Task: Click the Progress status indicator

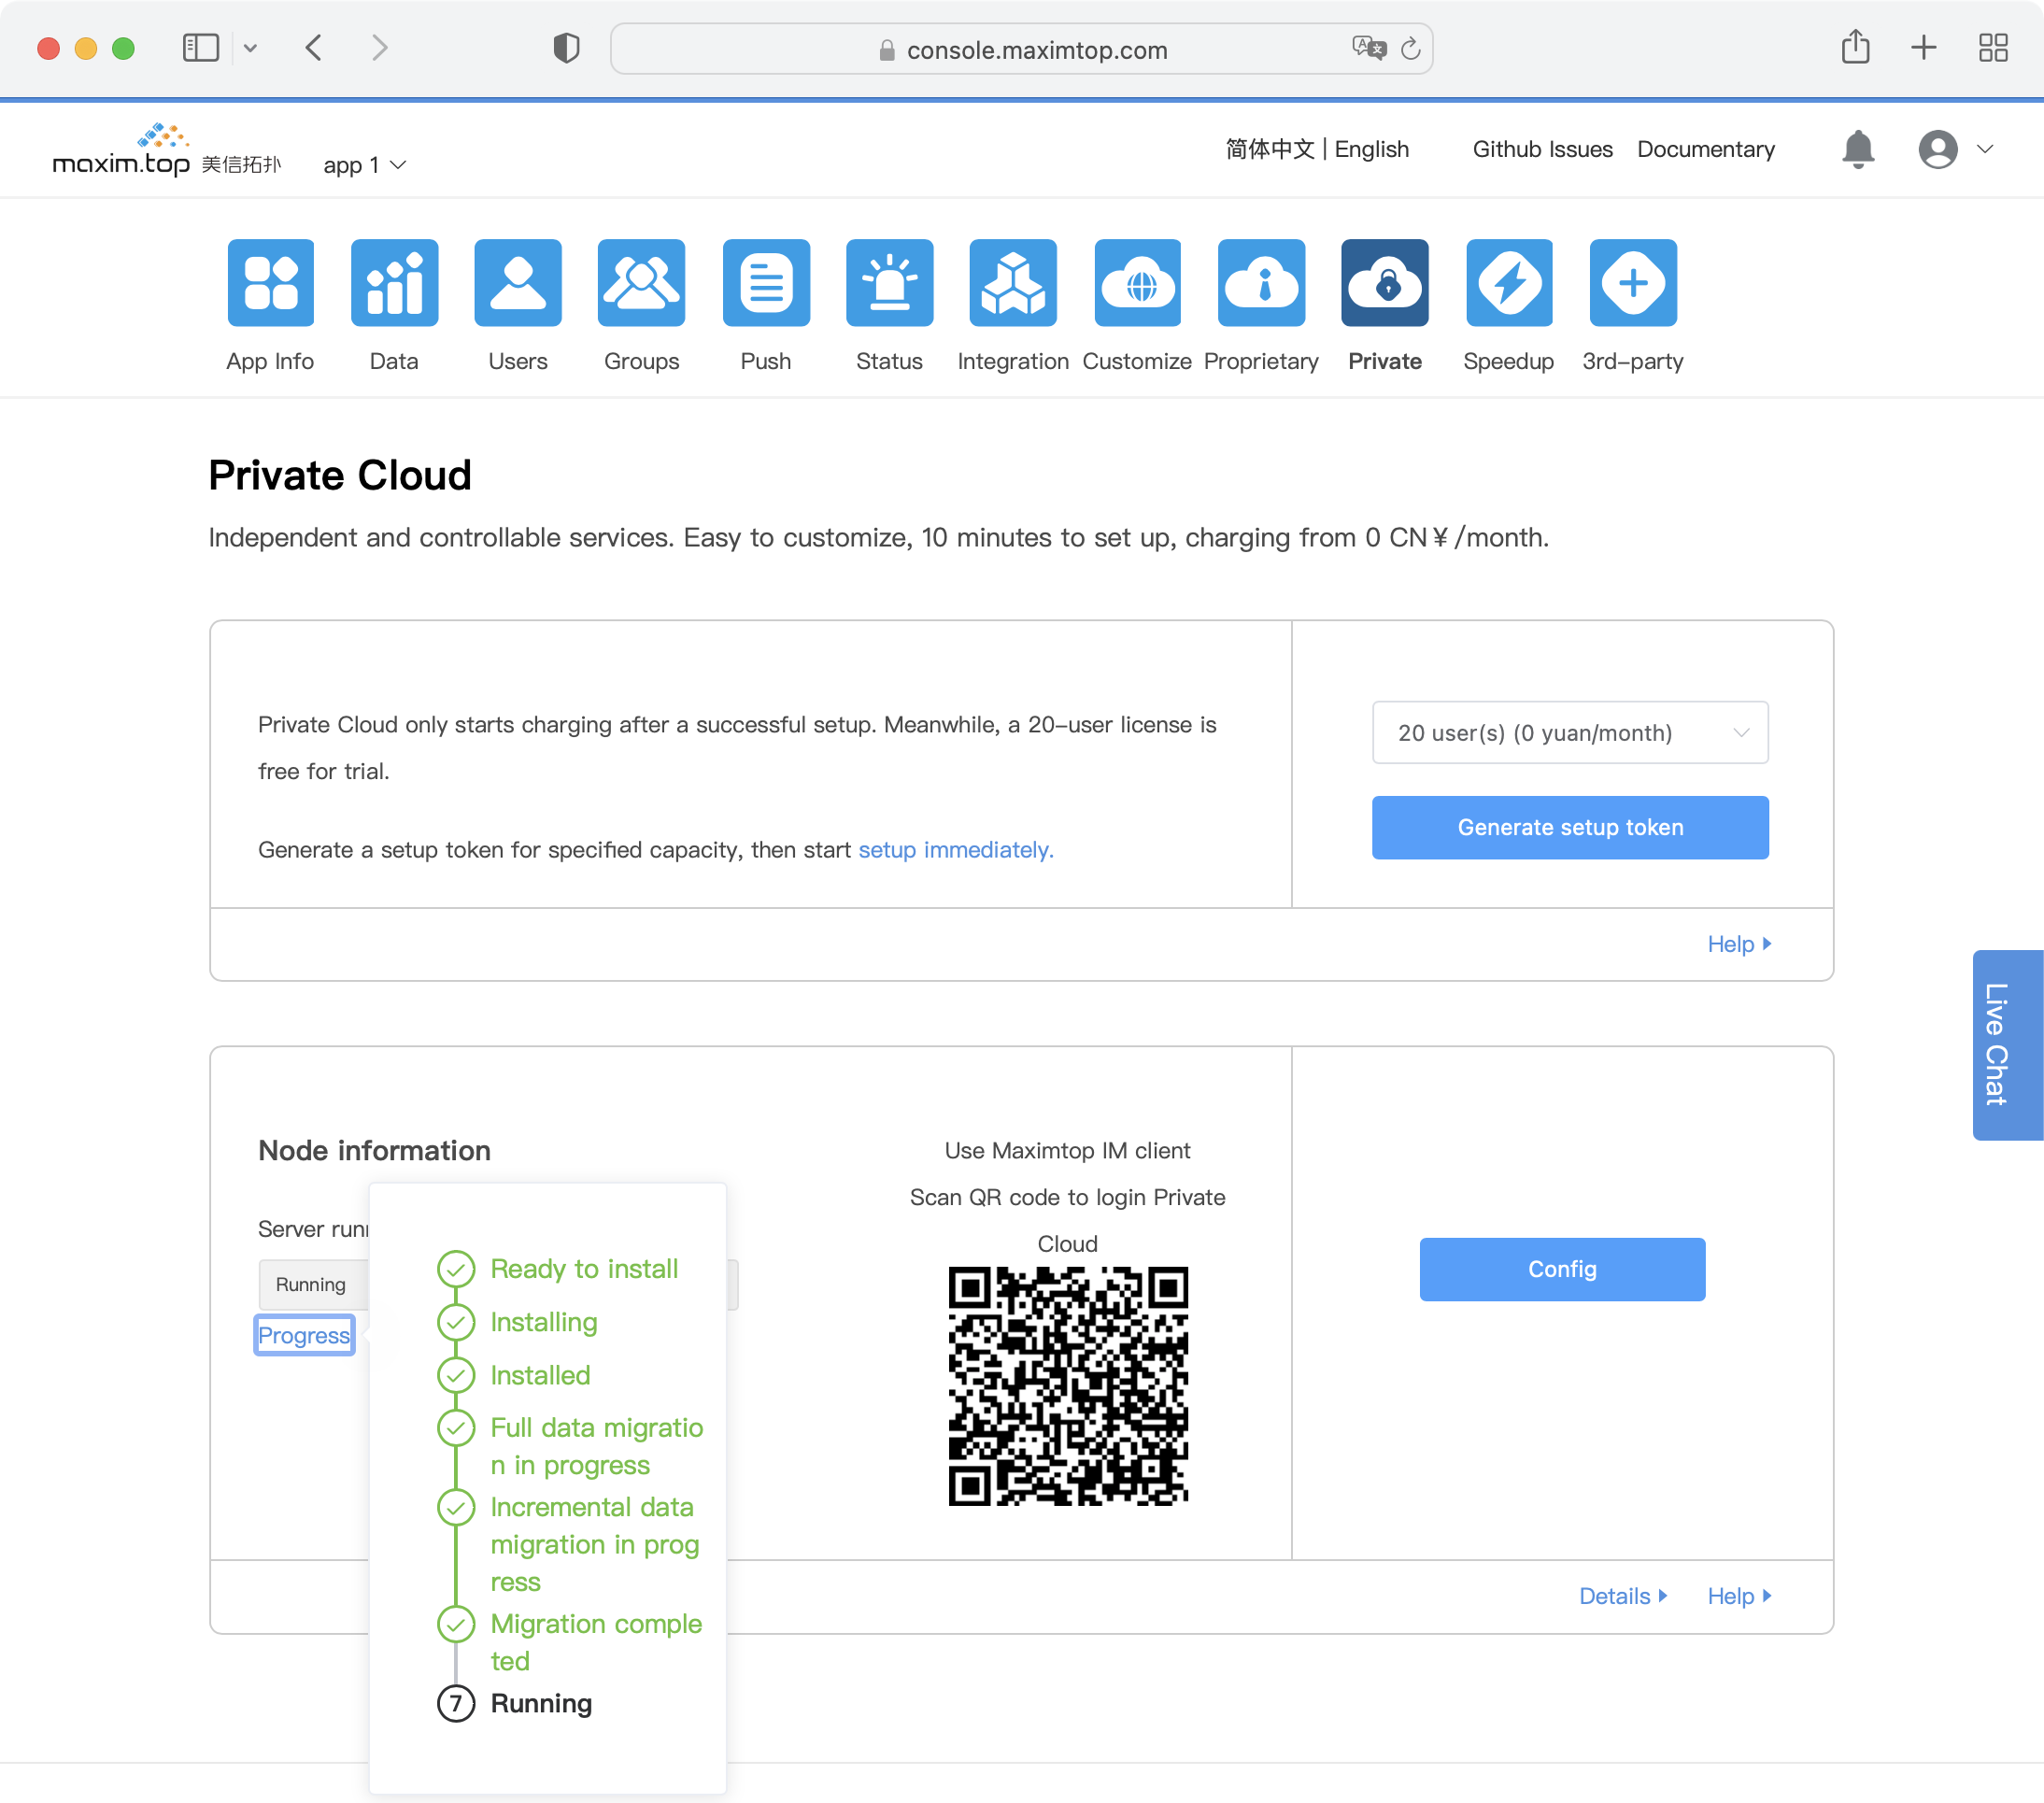Action: point(305,1337)
